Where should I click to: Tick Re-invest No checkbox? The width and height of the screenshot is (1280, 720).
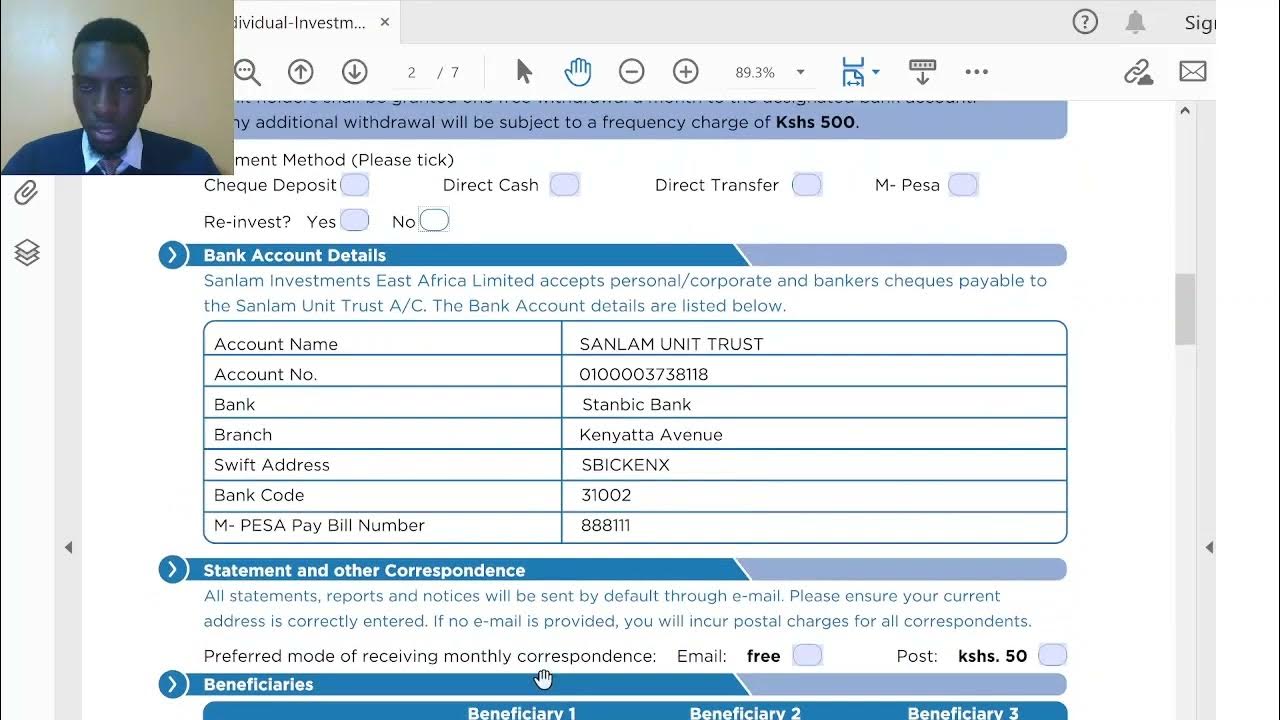point(434,221)
